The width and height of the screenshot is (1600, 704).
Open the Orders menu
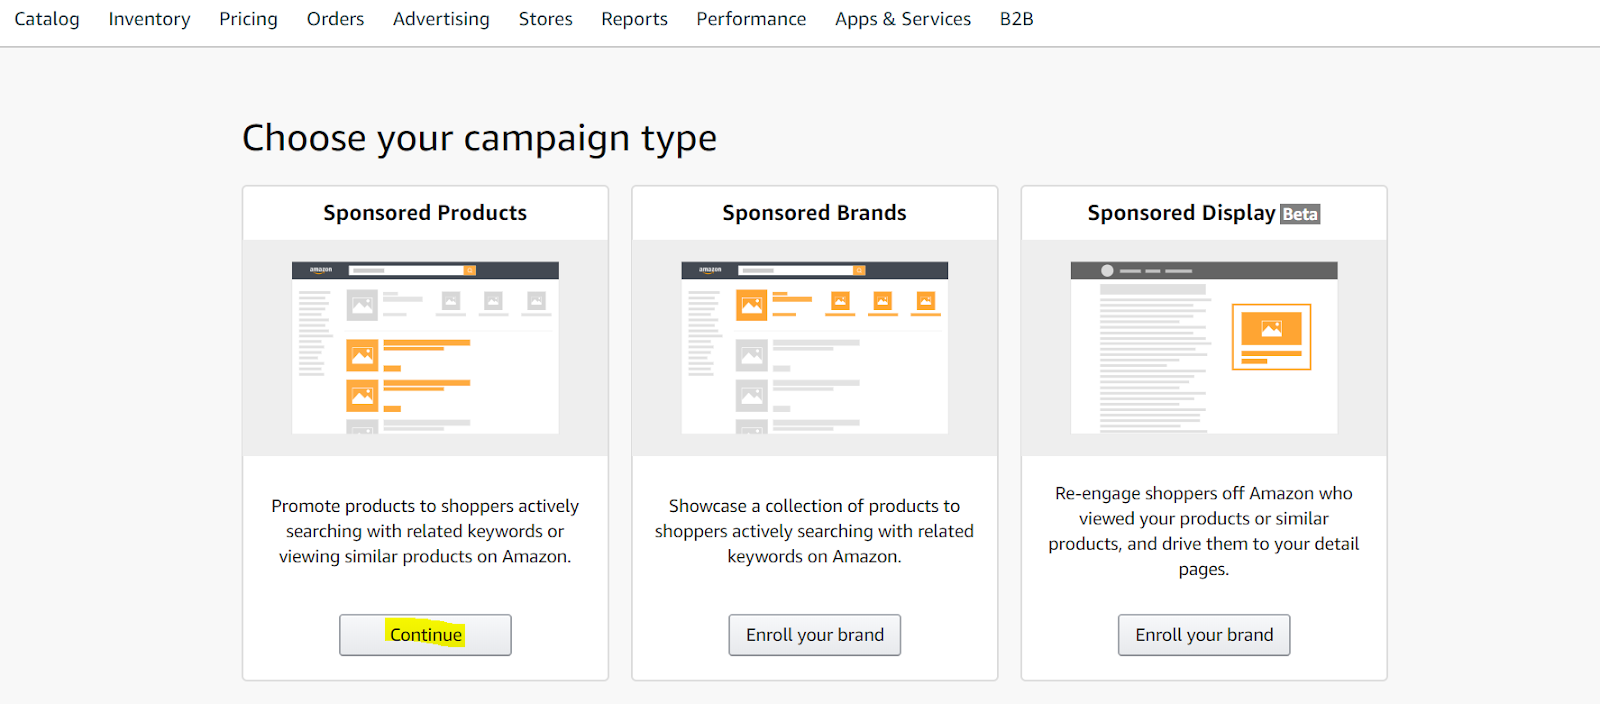coord(335,19)
